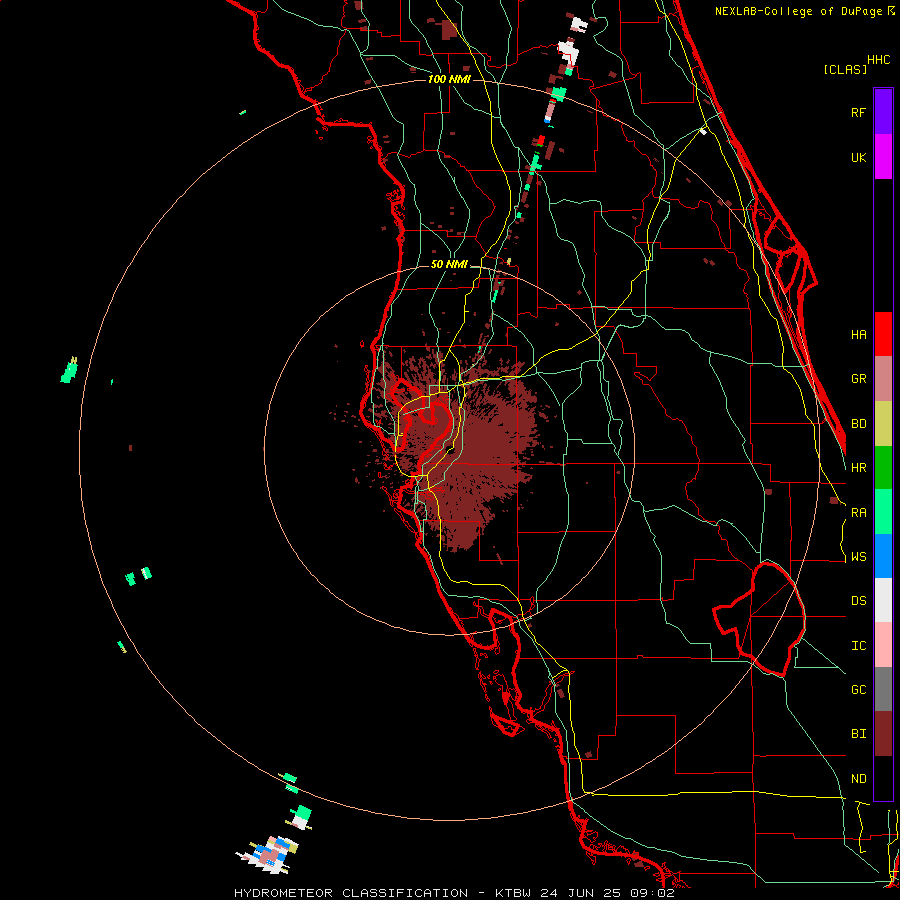
Task: Click the dark green HR legend swatch
Action: pyautogui.click(x=883, y=468)
